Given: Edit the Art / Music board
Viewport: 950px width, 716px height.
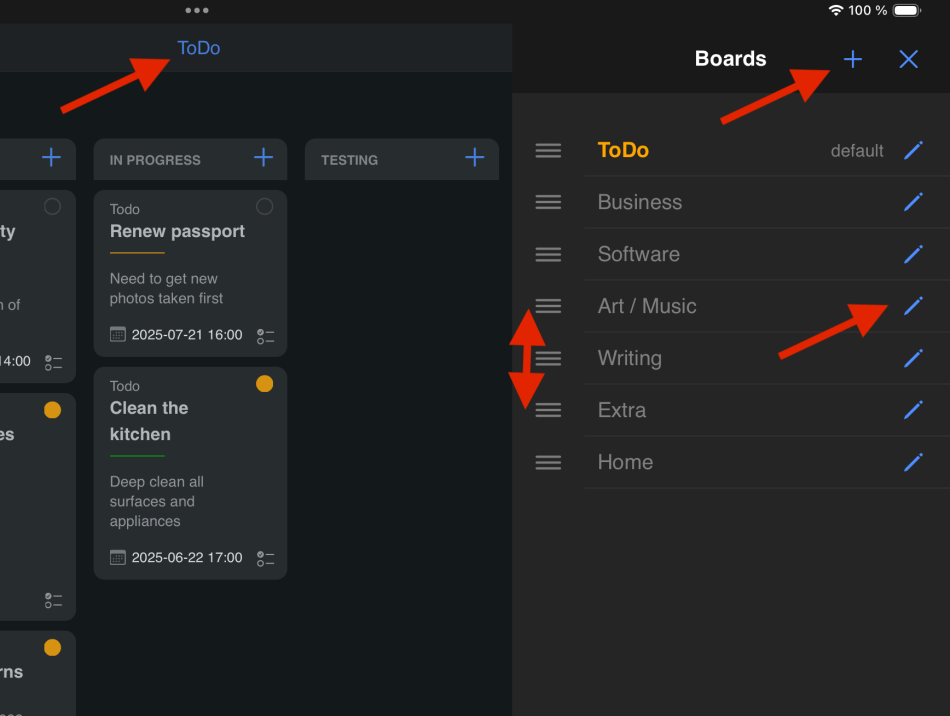Looking at the screenshot, I should tap(913, 306).
